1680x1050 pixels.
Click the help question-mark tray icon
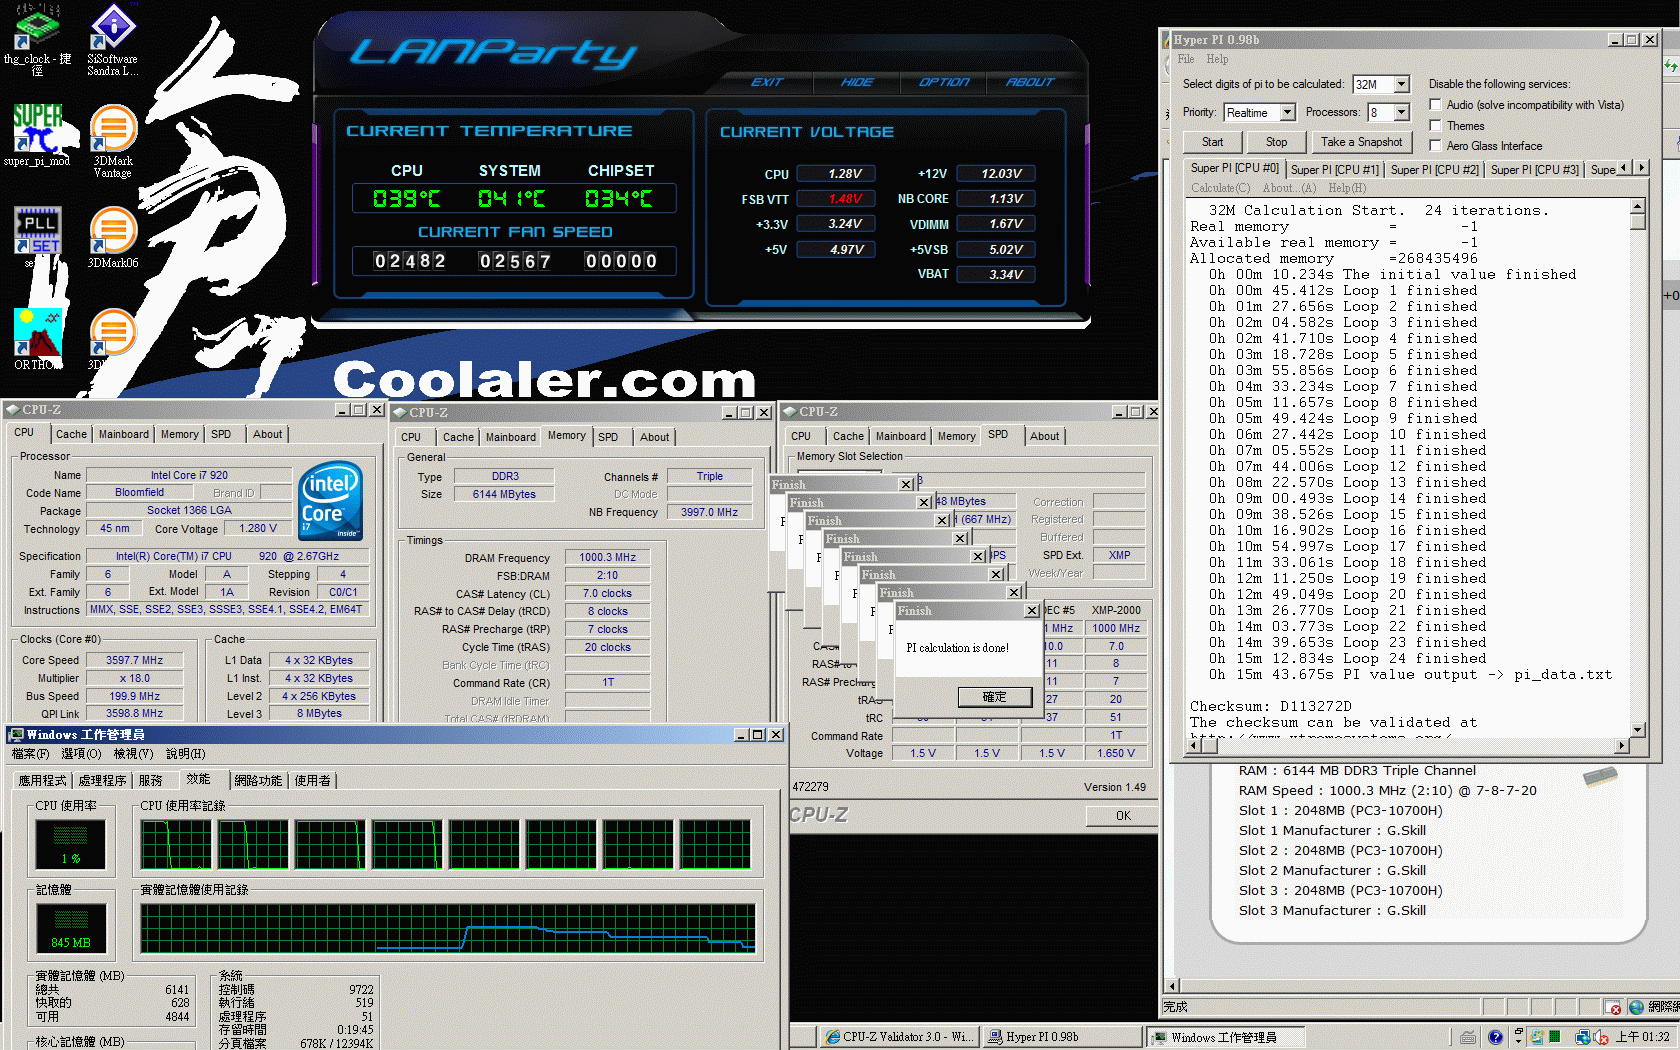(x=1495, y=1037)
